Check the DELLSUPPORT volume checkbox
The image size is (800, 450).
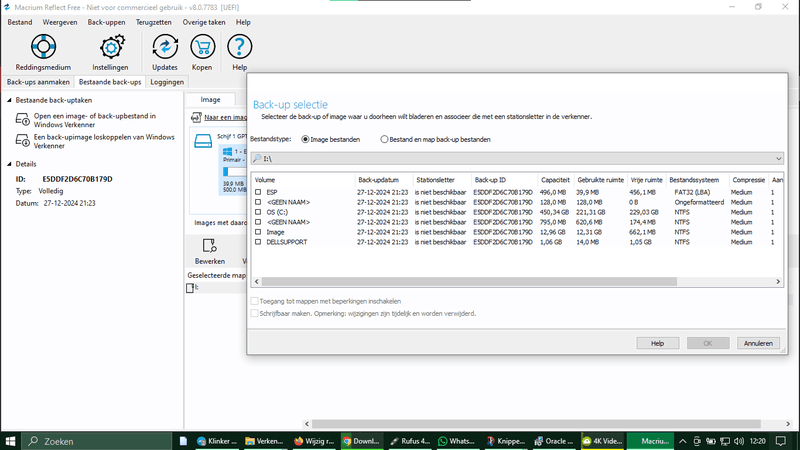[258, 242]
